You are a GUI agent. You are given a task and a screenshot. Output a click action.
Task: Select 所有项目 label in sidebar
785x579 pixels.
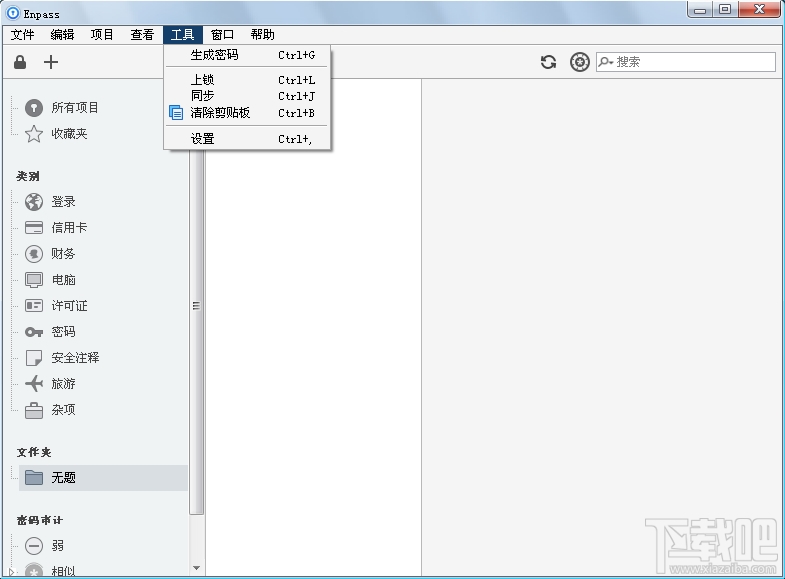tap(75, 108)
